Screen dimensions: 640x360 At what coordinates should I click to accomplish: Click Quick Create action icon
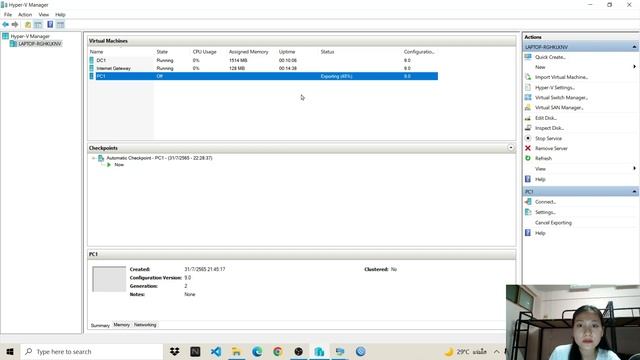tap(528, 57)
